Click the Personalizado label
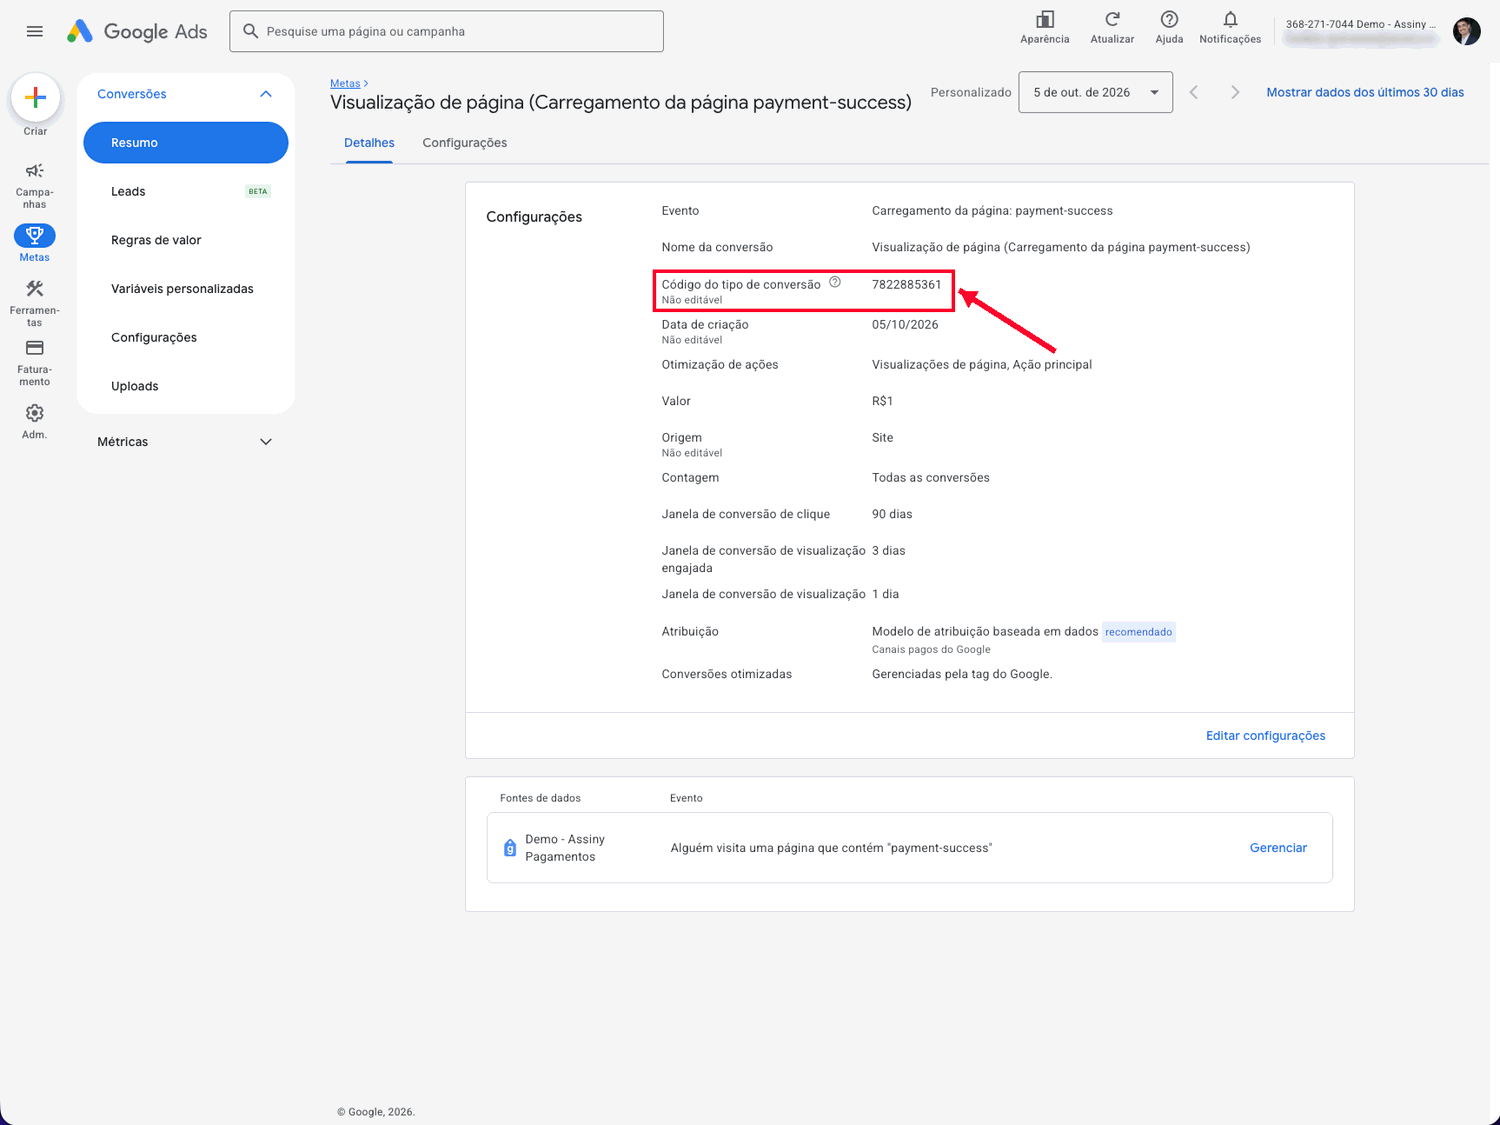Screen dimensions: 1500x1125 pos(971,92)
